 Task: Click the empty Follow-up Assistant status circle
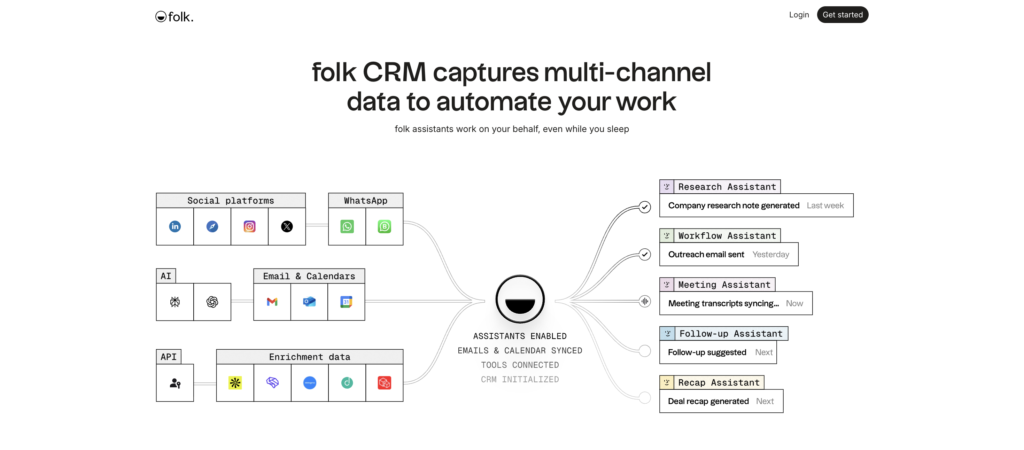coord(645,350)
